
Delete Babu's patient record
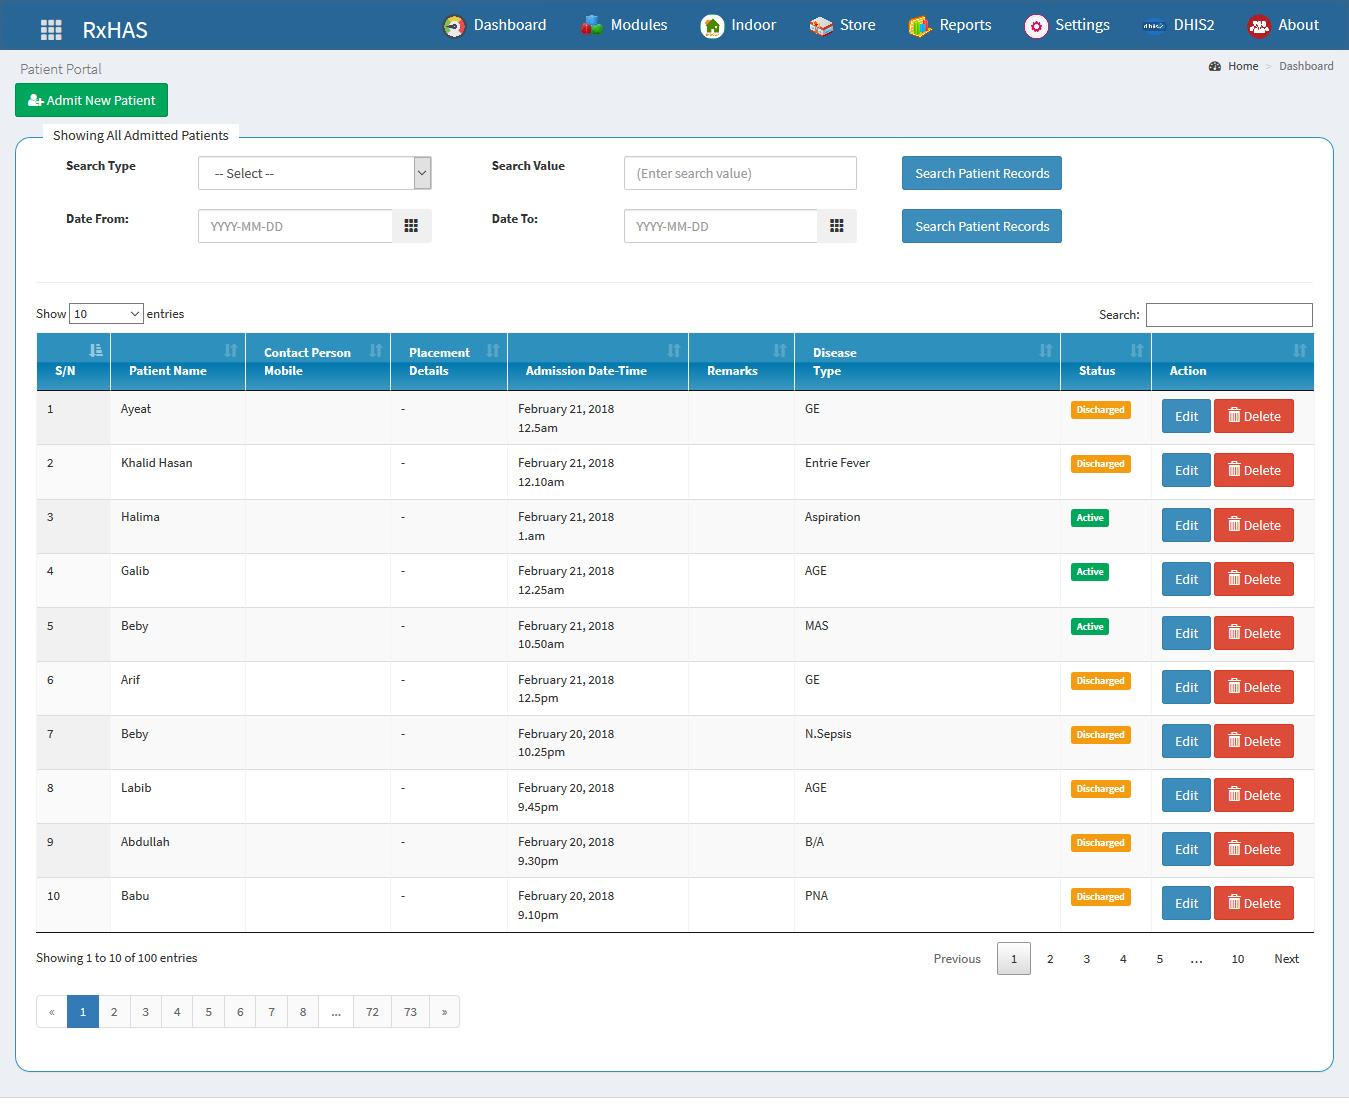coord(1253,902)
